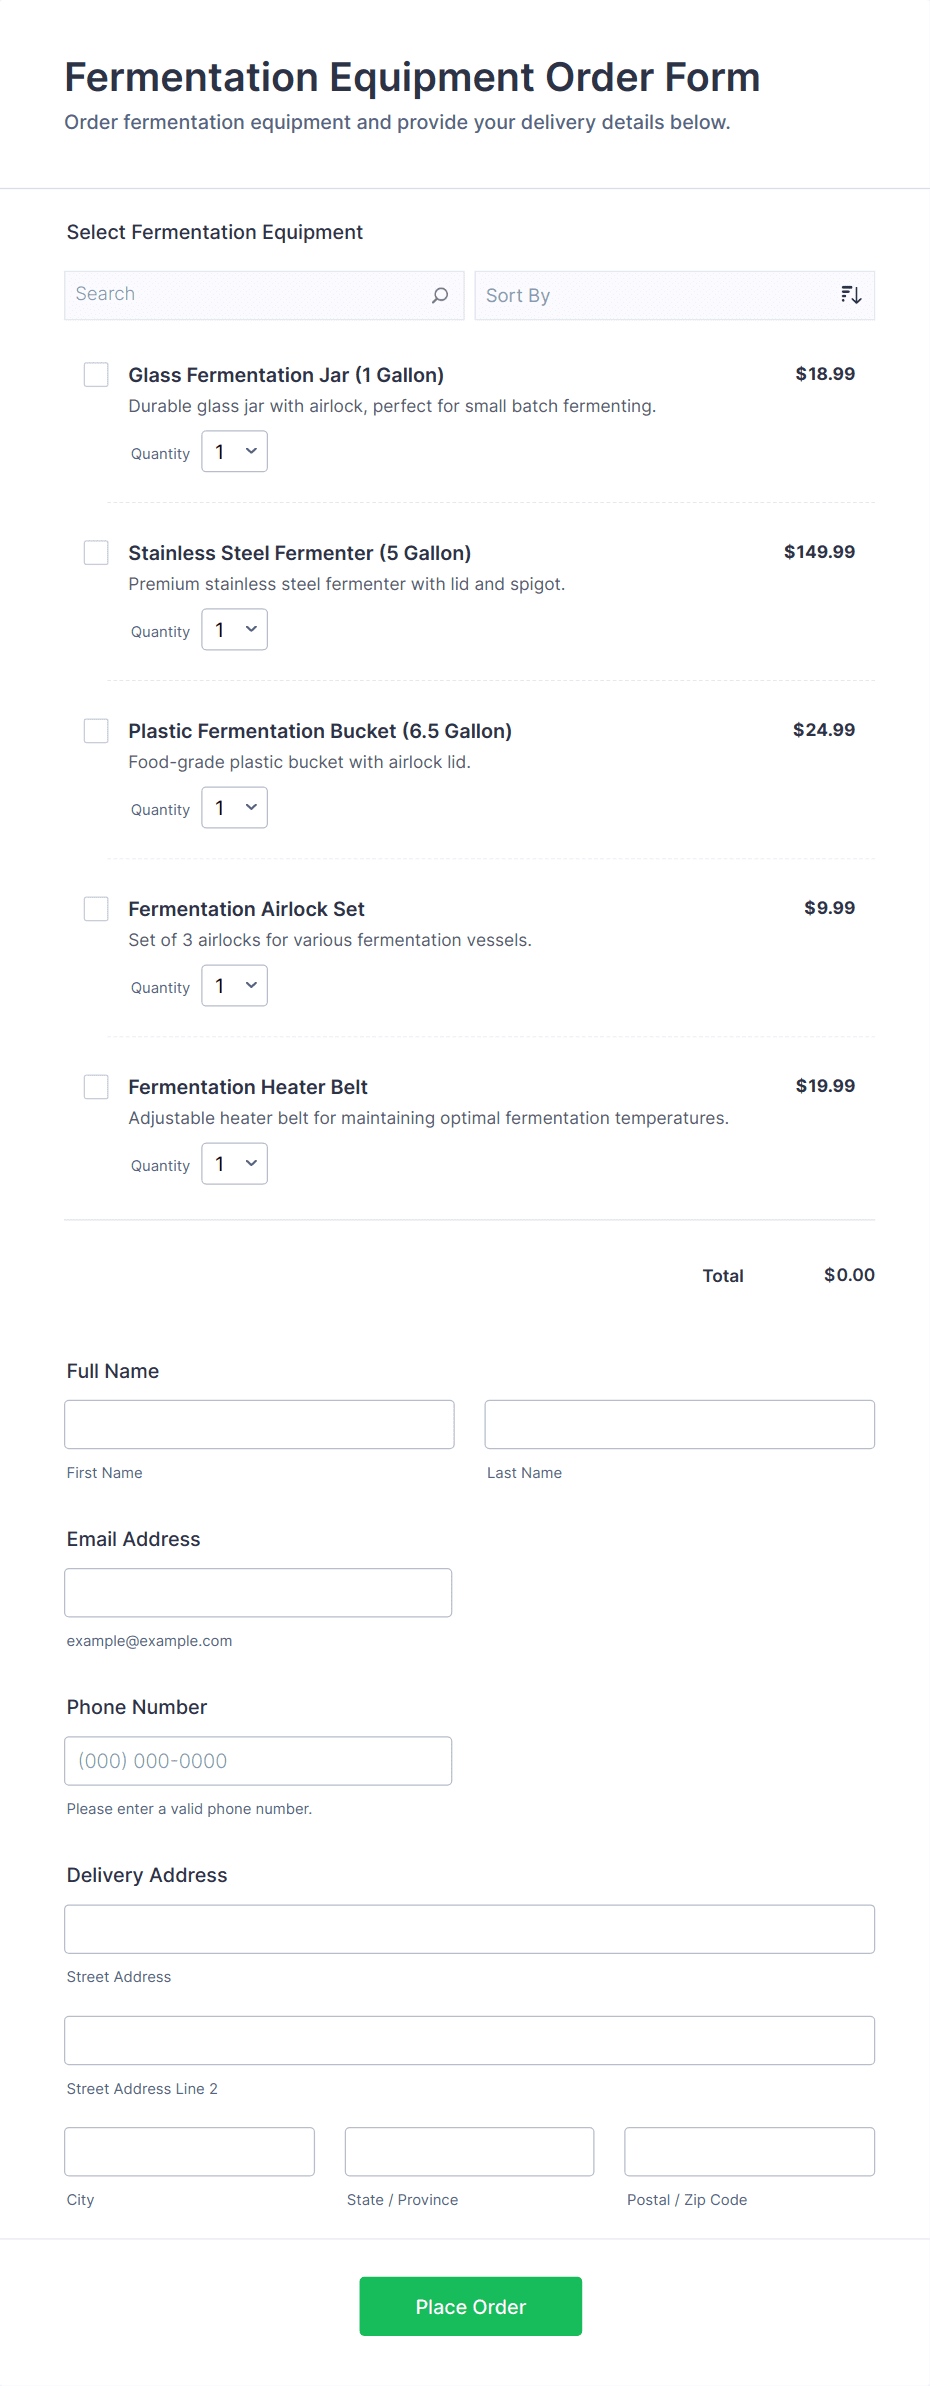The width and height of the screenshot is (930, 2386).
Task: Tick the Plastic Fermentation Bucket checkbox
Action: (x=96, y=731)
